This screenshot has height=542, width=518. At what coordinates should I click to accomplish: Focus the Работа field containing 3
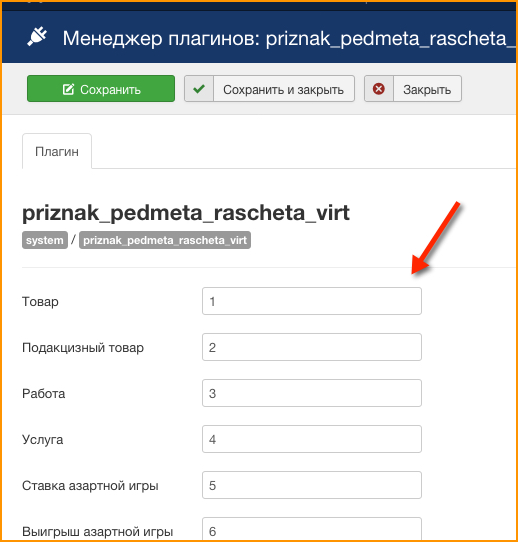(312, 393)
